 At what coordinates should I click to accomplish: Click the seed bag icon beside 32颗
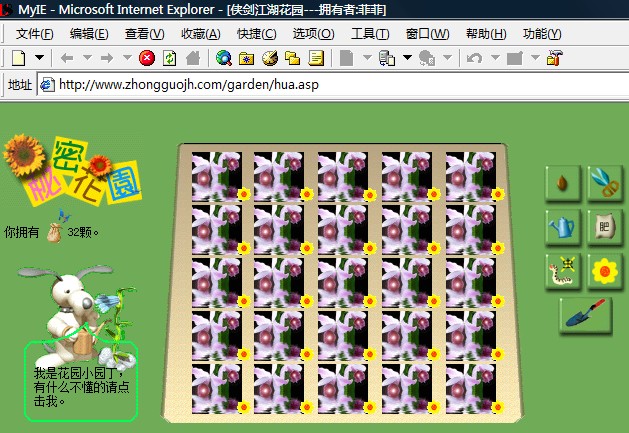(55, 233)
